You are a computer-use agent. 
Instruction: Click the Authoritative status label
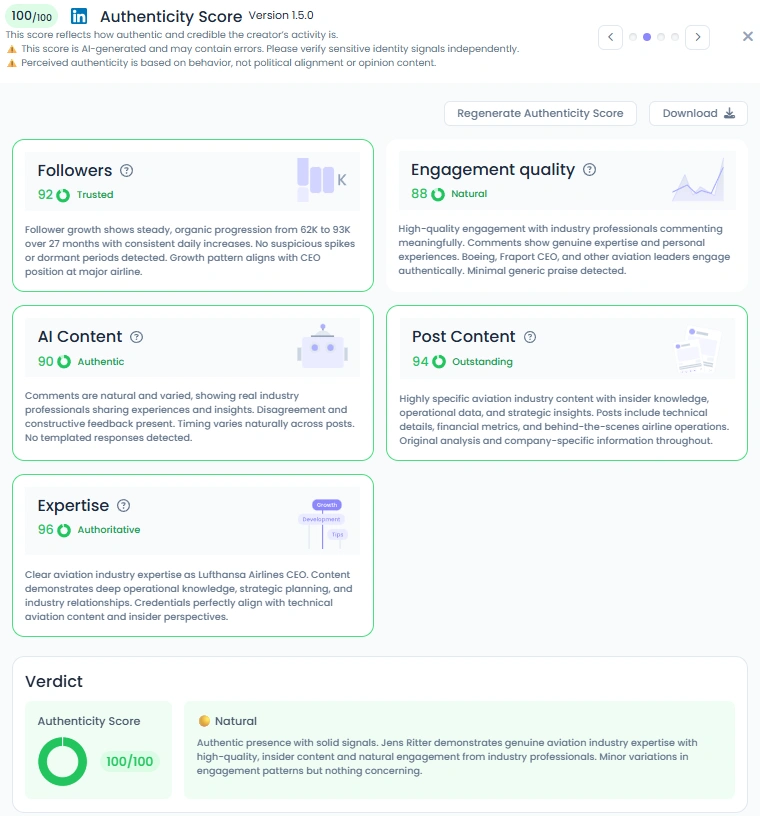tap(109, 530)
